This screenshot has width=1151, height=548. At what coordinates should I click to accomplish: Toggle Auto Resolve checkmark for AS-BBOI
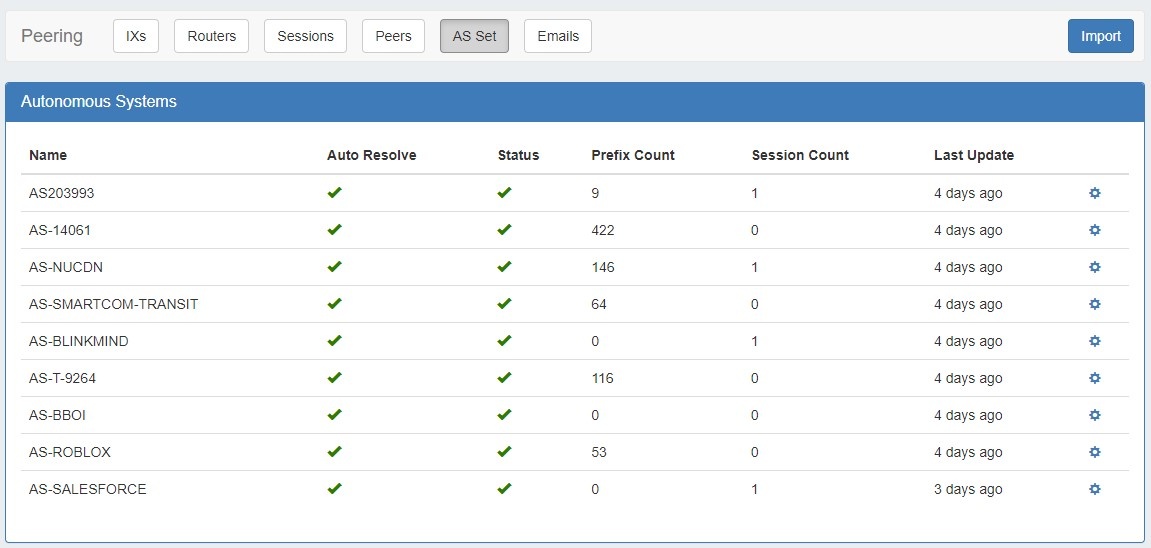click(335, 415)
